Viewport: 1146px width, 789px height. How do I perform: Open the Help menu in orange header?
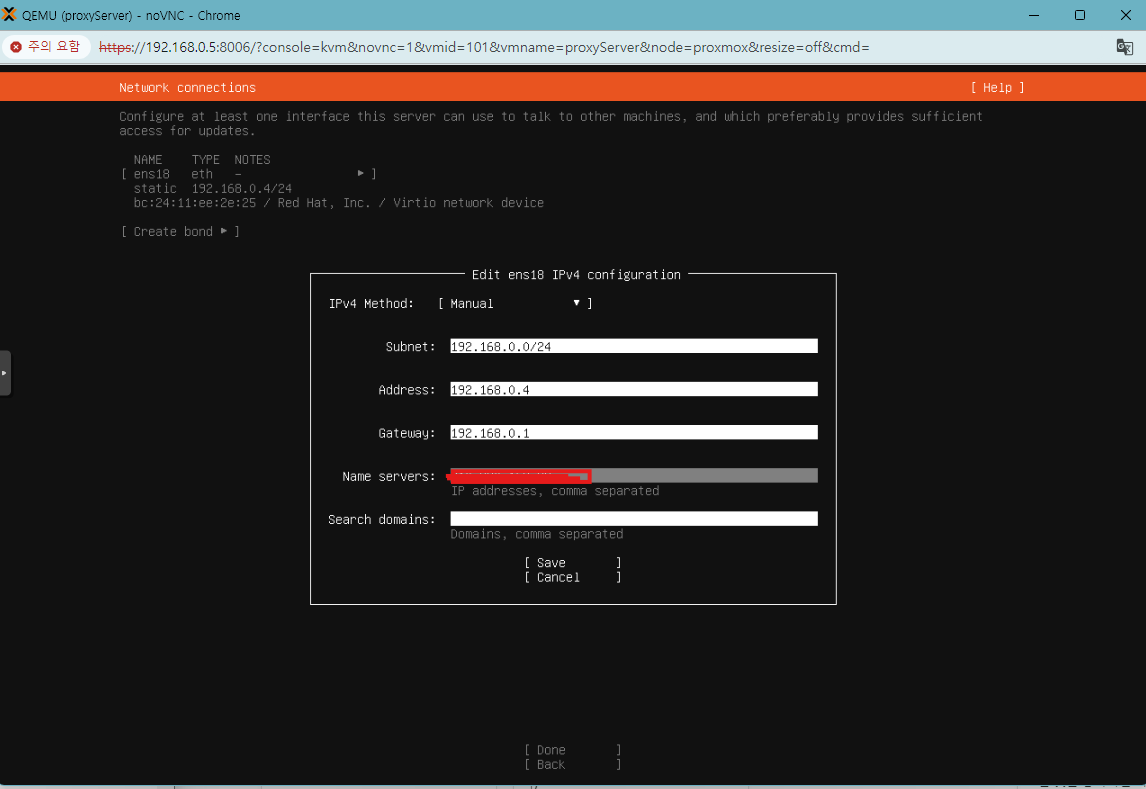click(x=998, y=88)
